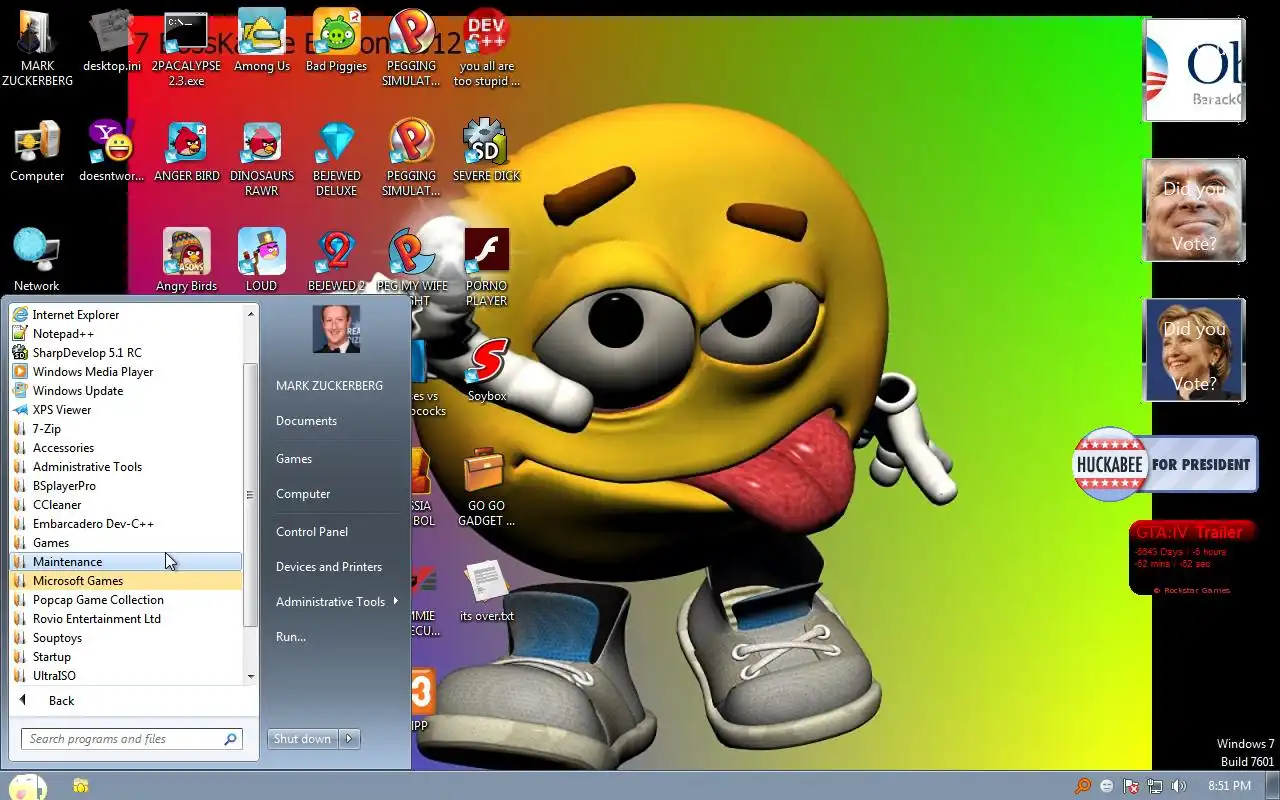Expand the 7-Zip folder
1280x800 pixels.
126,428
